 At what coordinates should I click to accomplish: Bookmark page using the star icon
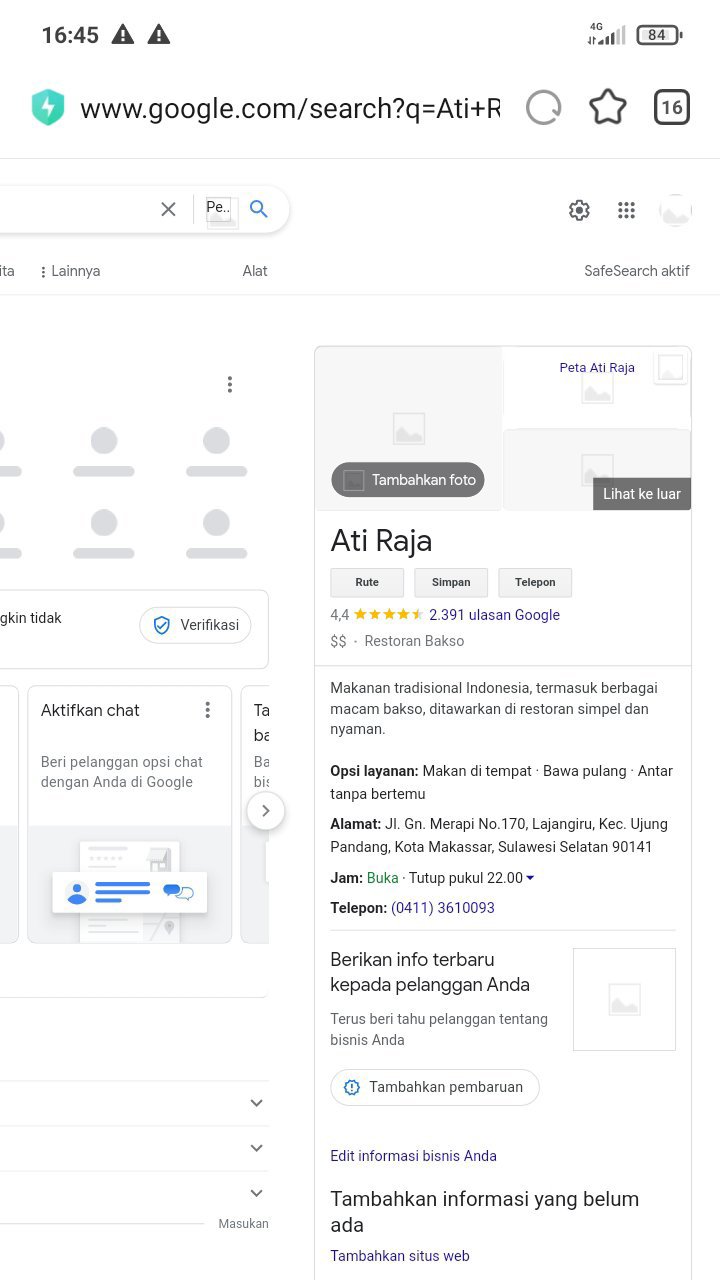coord(608,108)
